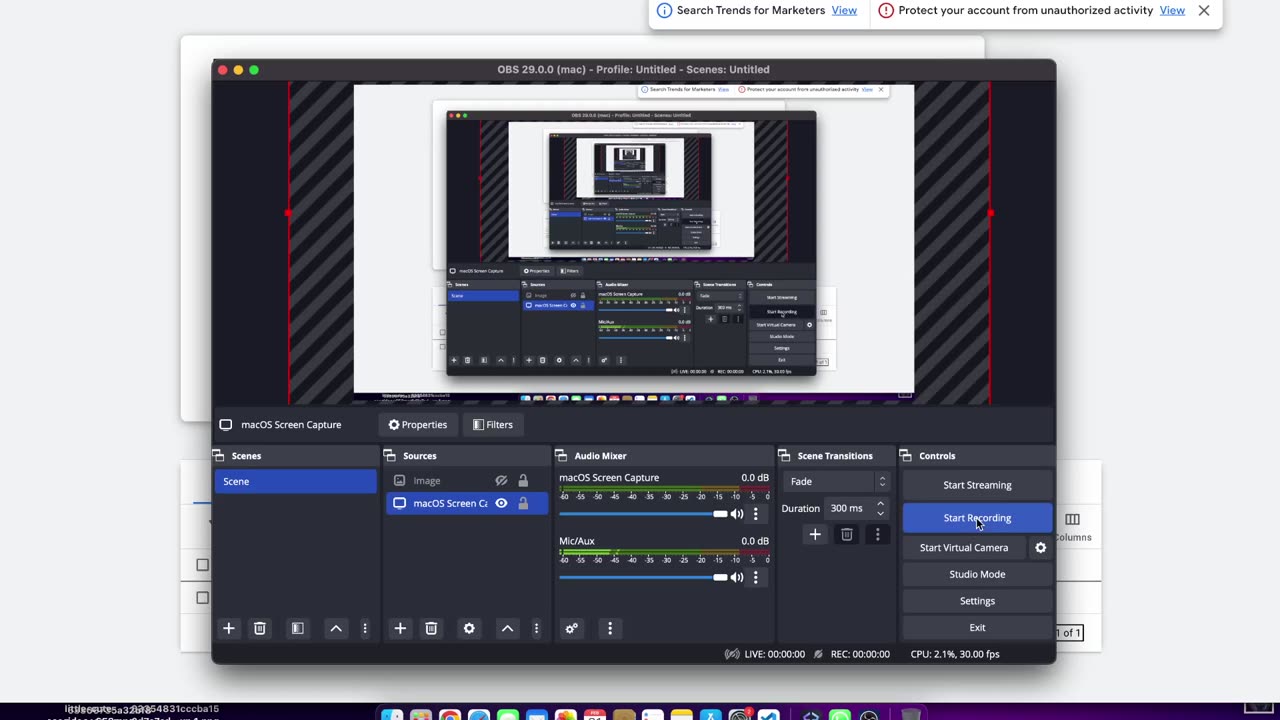Viewport: 1280px width, 720px height.
Task: Tick the first checkbox in the background window
Action: pyautogui.click(x=203, y=565)
